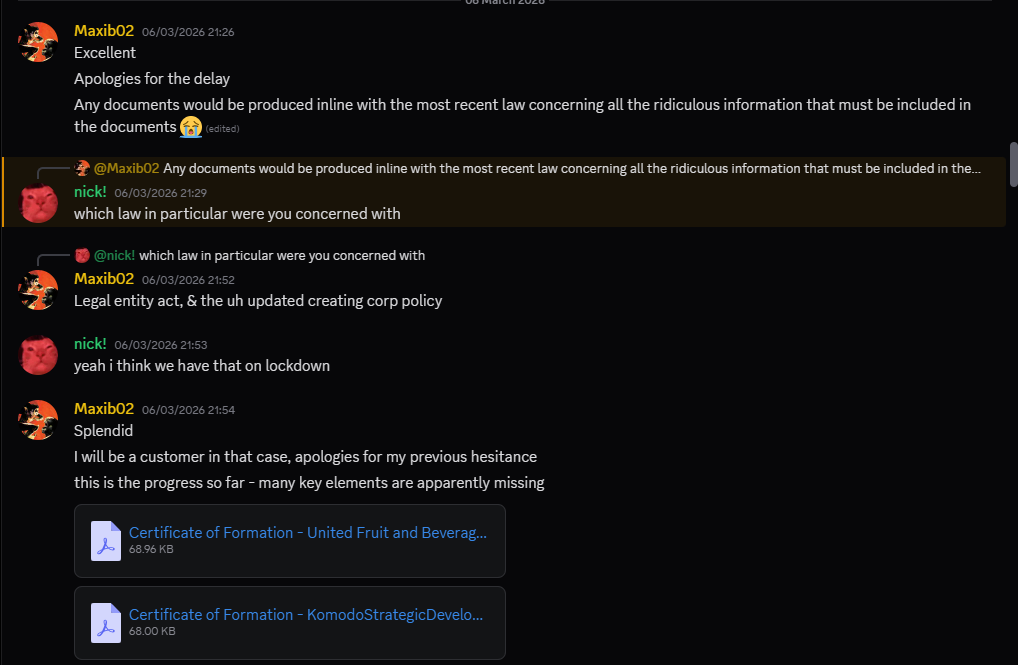Jump to the quoted "which law in particular" reply preview
1018x665 pixels.
point(282,255)
